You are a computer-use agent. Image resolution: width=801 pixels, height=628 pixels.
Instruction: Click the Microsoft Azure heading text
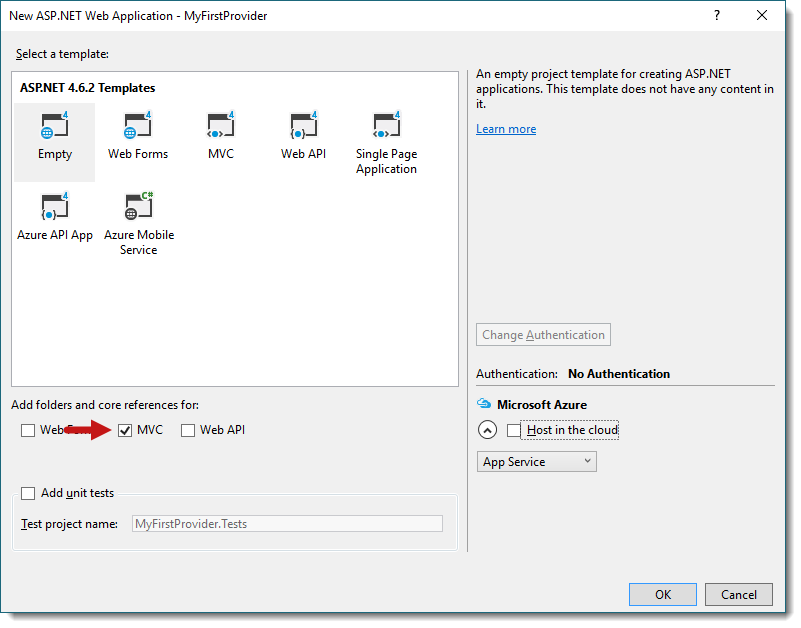click(x=542, y=405)
